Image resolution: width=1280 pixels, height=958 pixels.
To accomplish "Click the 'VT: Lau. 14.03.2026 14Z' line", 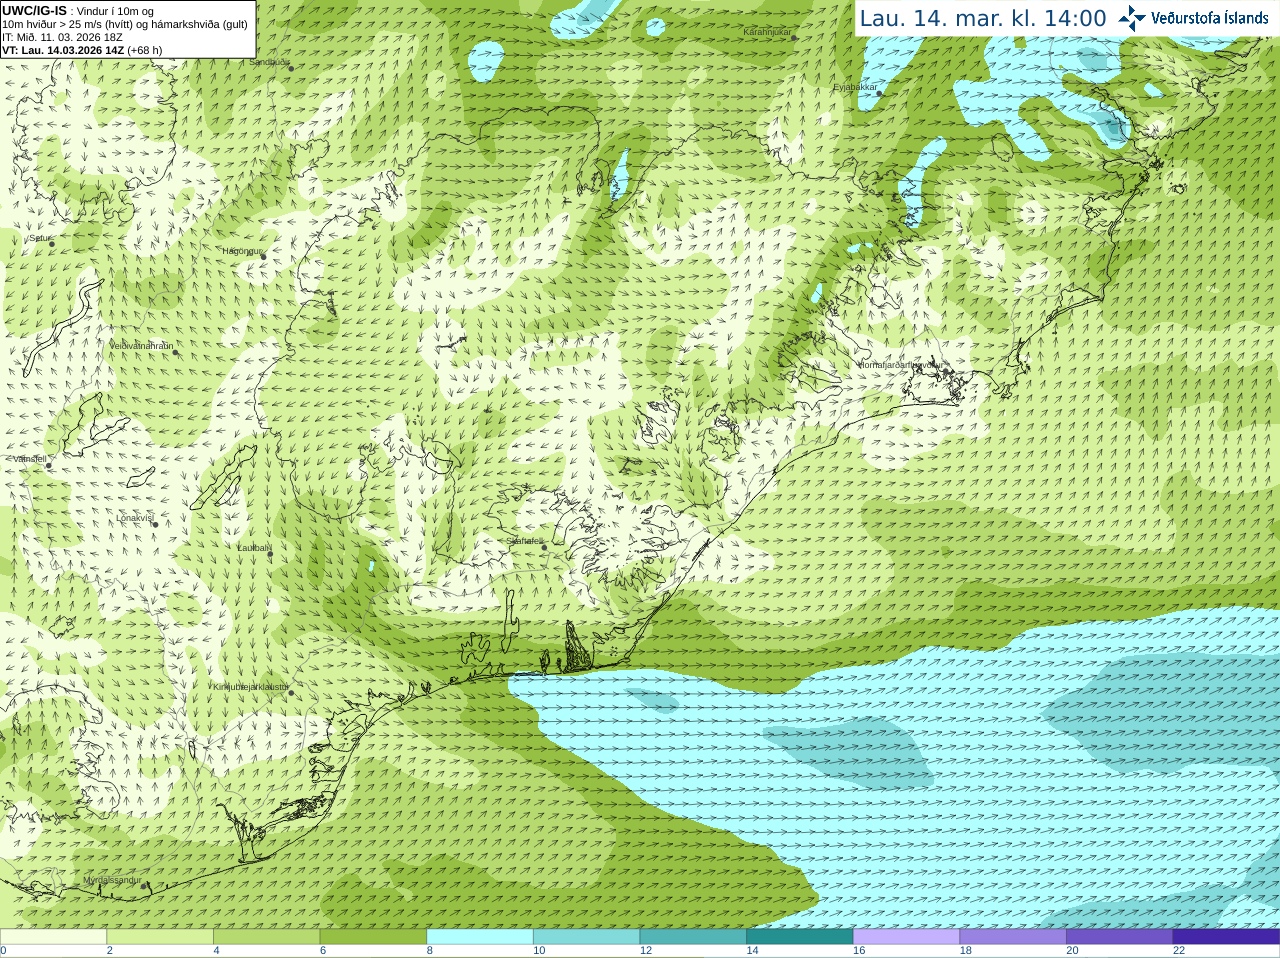I will [x=63, y=50].
